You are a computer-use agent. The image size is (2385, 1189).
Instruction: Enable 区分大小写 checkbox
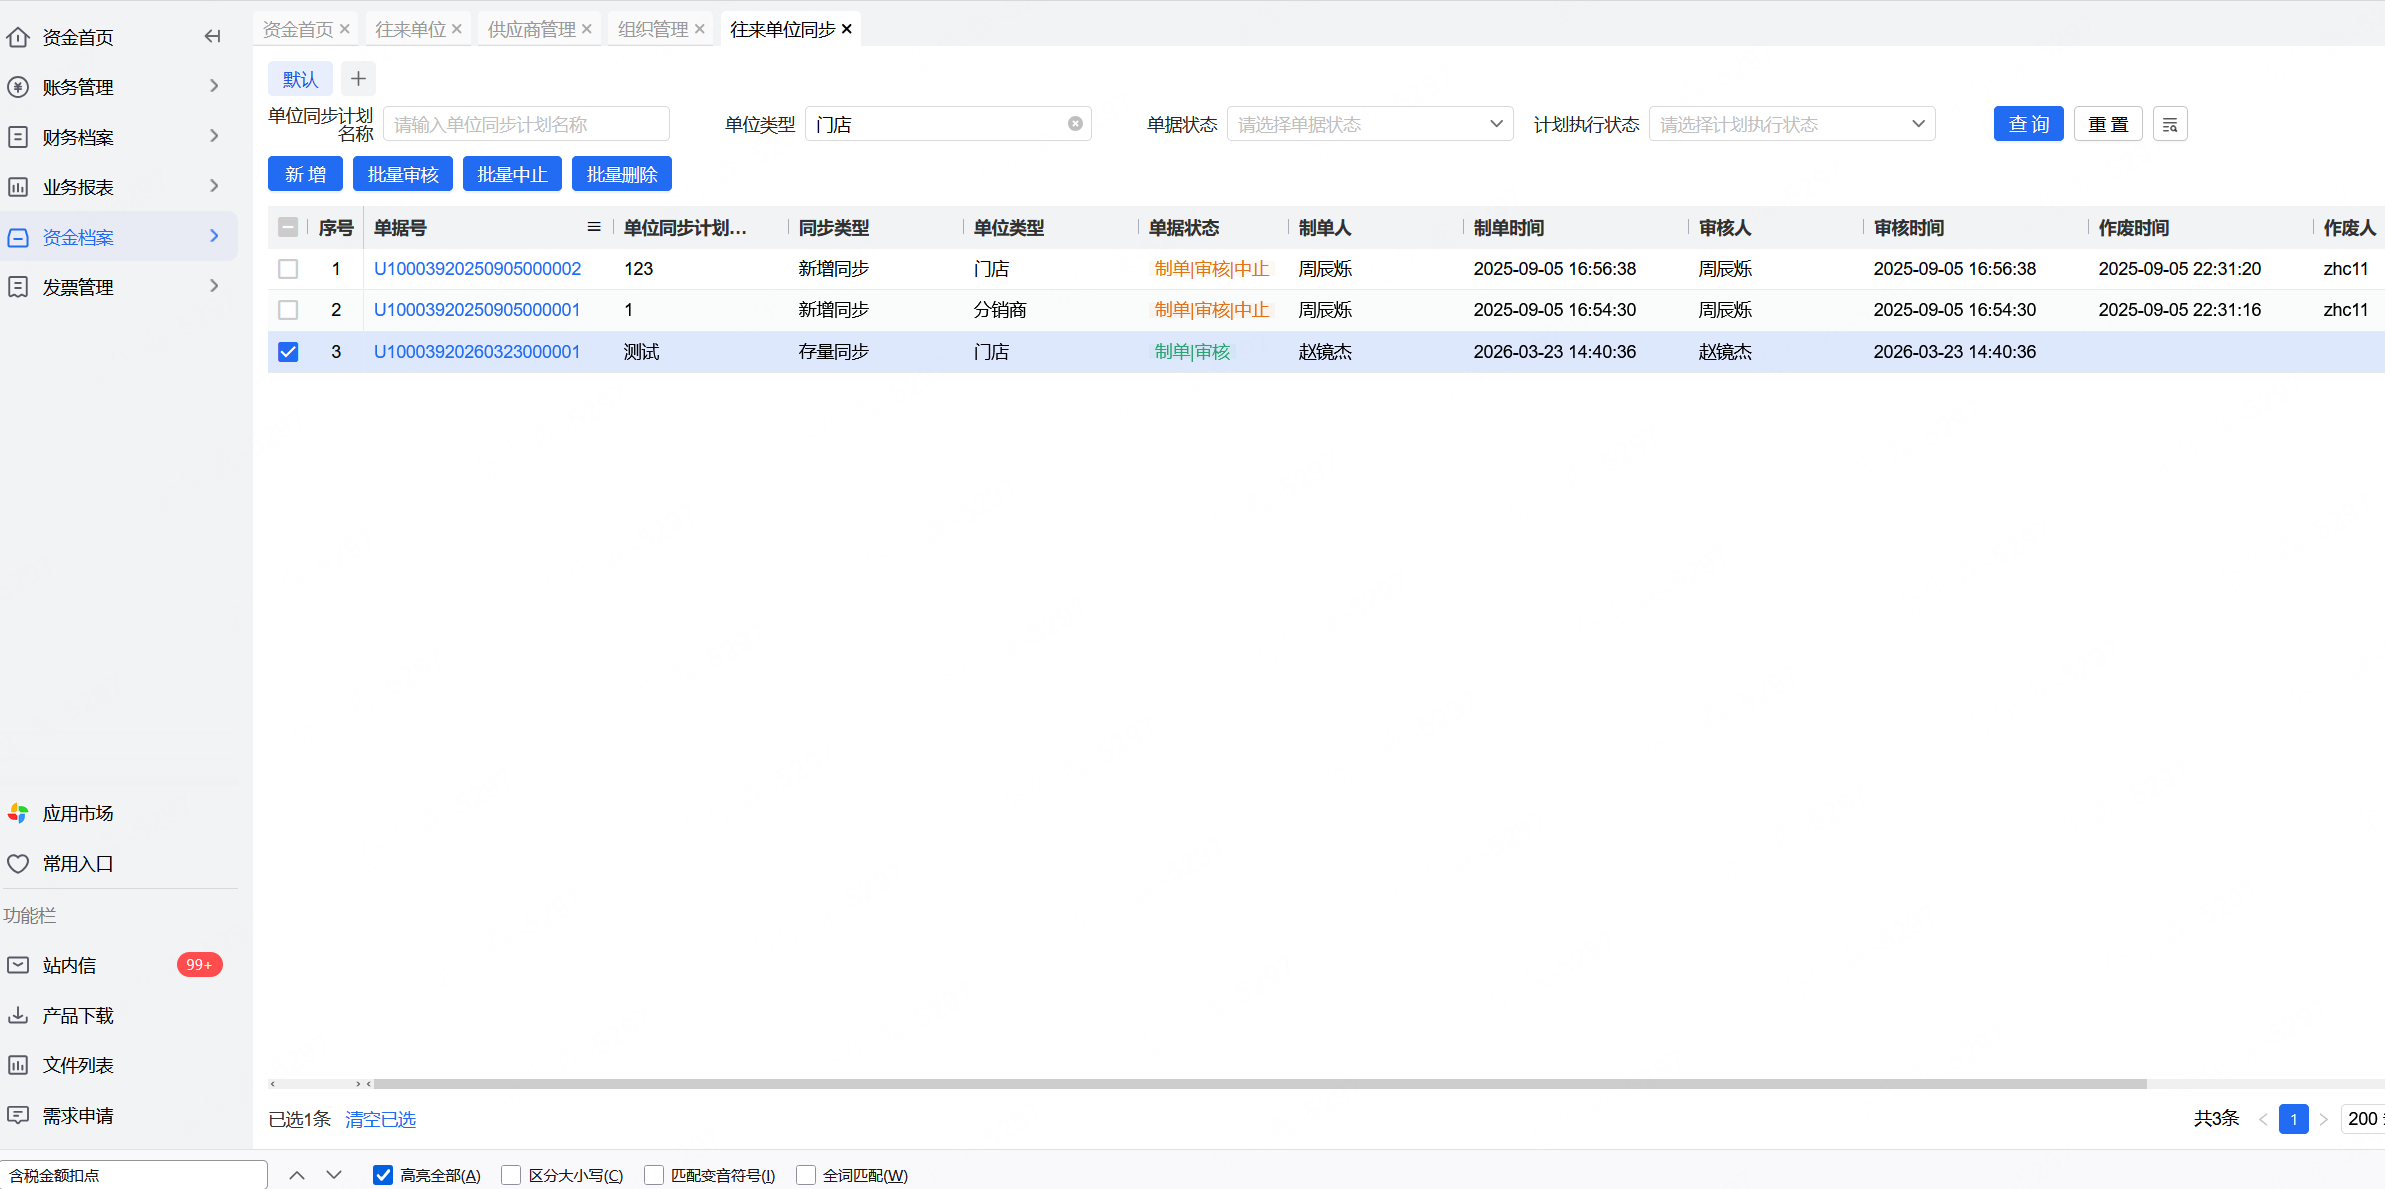(511, 1175)
